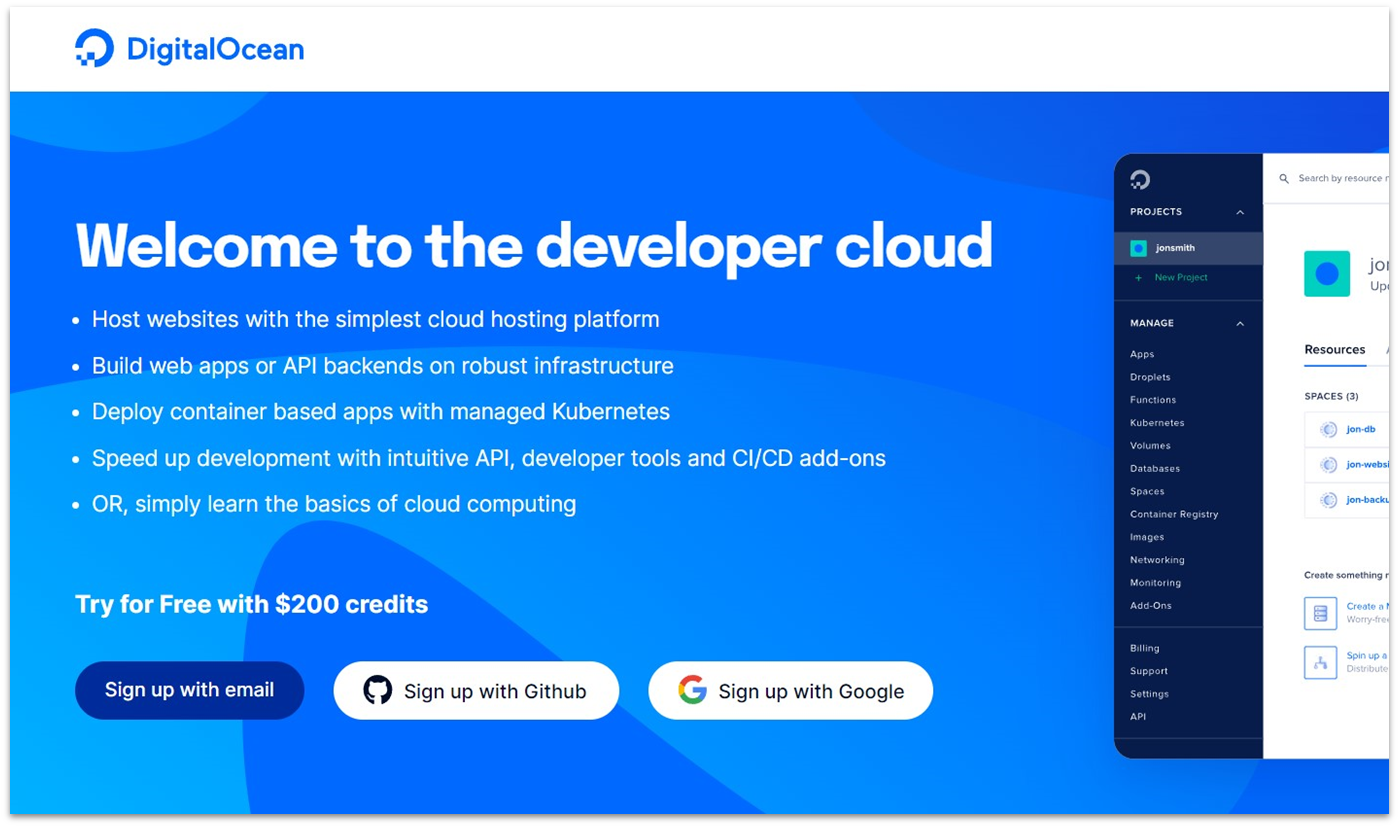Open Add-Ons in the sidebar

(1151, 606)
